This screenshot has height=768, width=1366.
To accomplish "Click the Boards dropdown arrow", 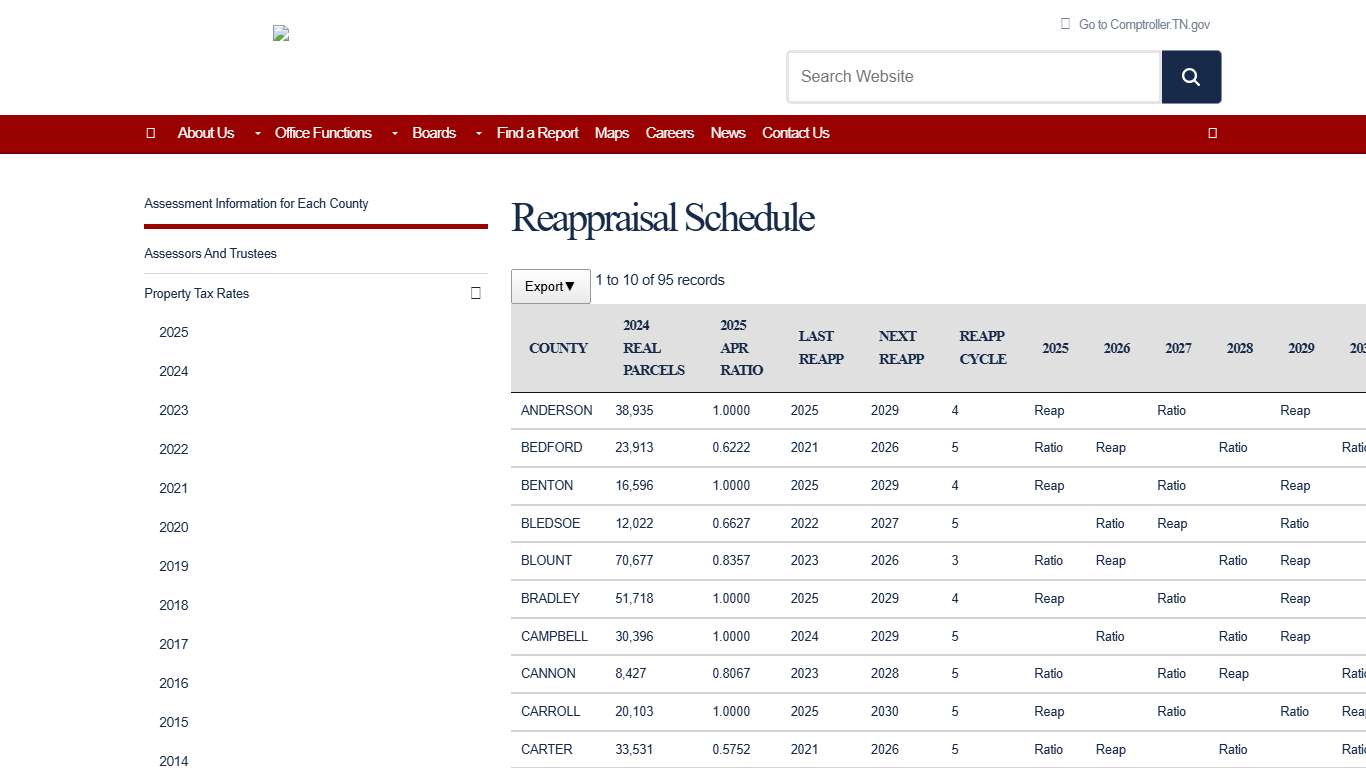I will (x=478, y=133).
